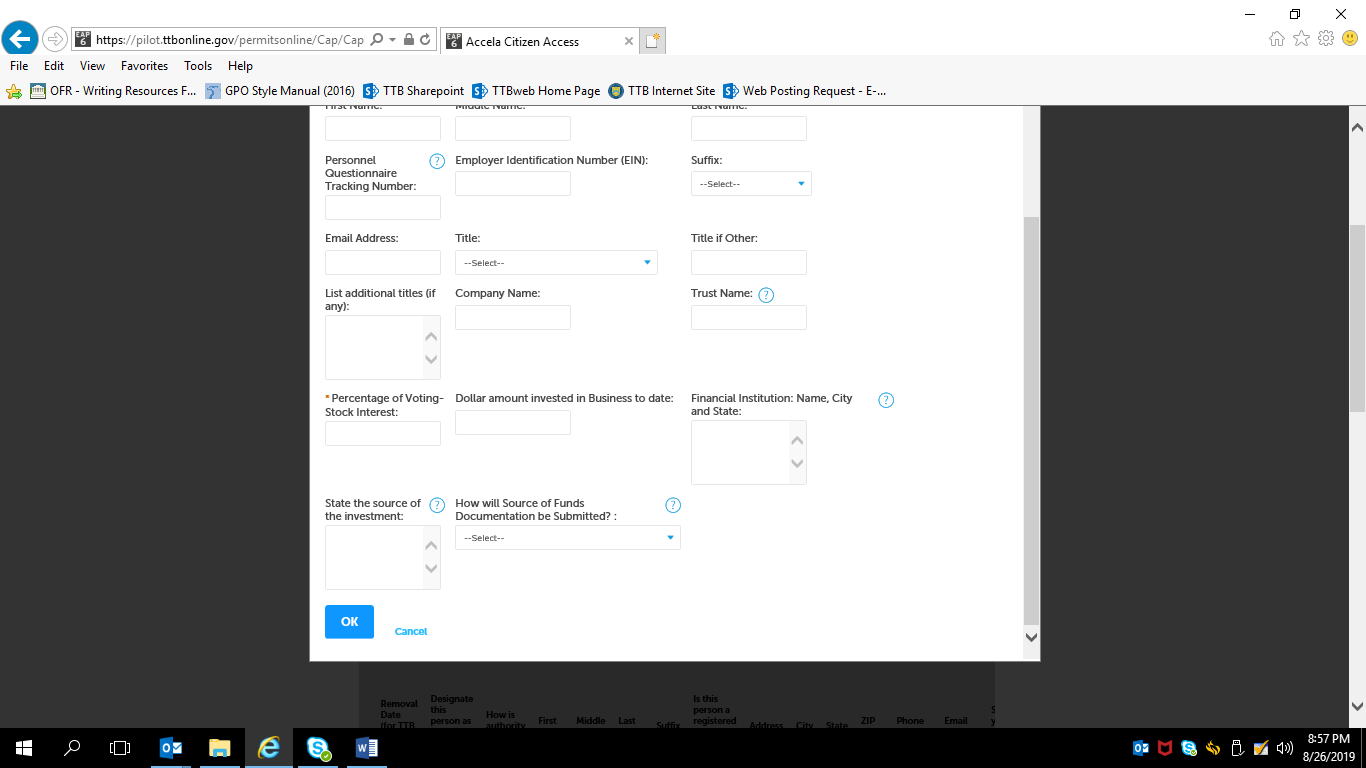Open TTB Internet Site favorite
The width and height of the screenshot is (1366, 768).
[662, 91]
